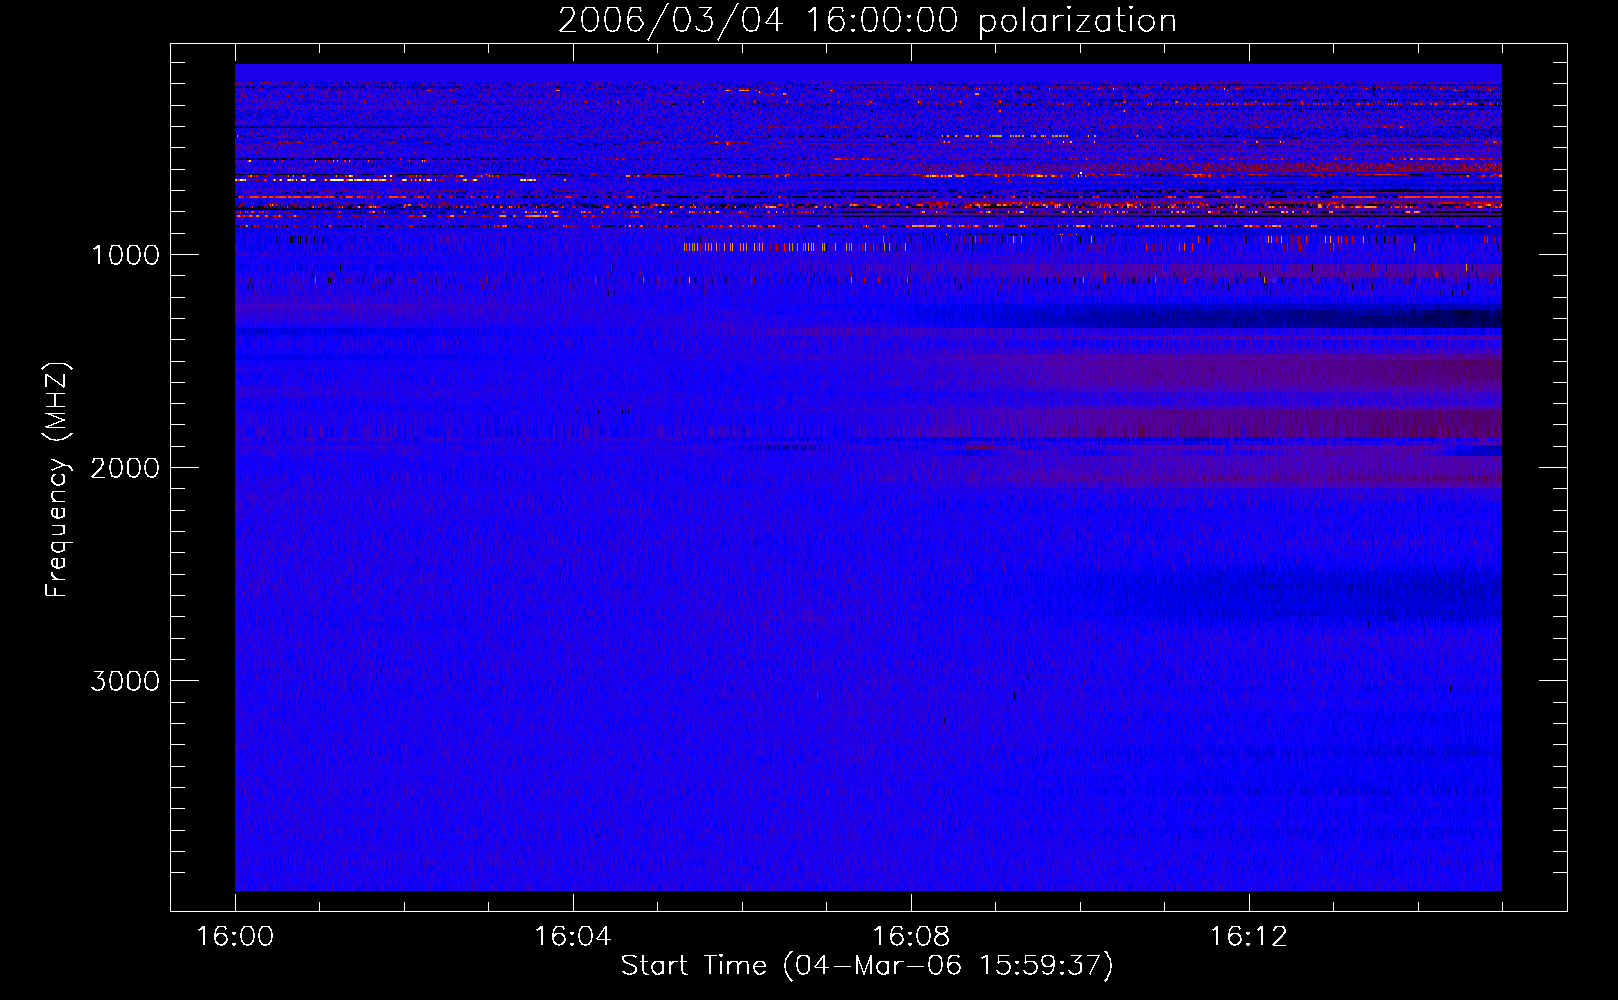Click the plot title "2006/03/04 16:00:00 polarization"
Image resolution: width=1618 pixels, height=1000 pixels.
pyautogui.click(x=867, y=20)
